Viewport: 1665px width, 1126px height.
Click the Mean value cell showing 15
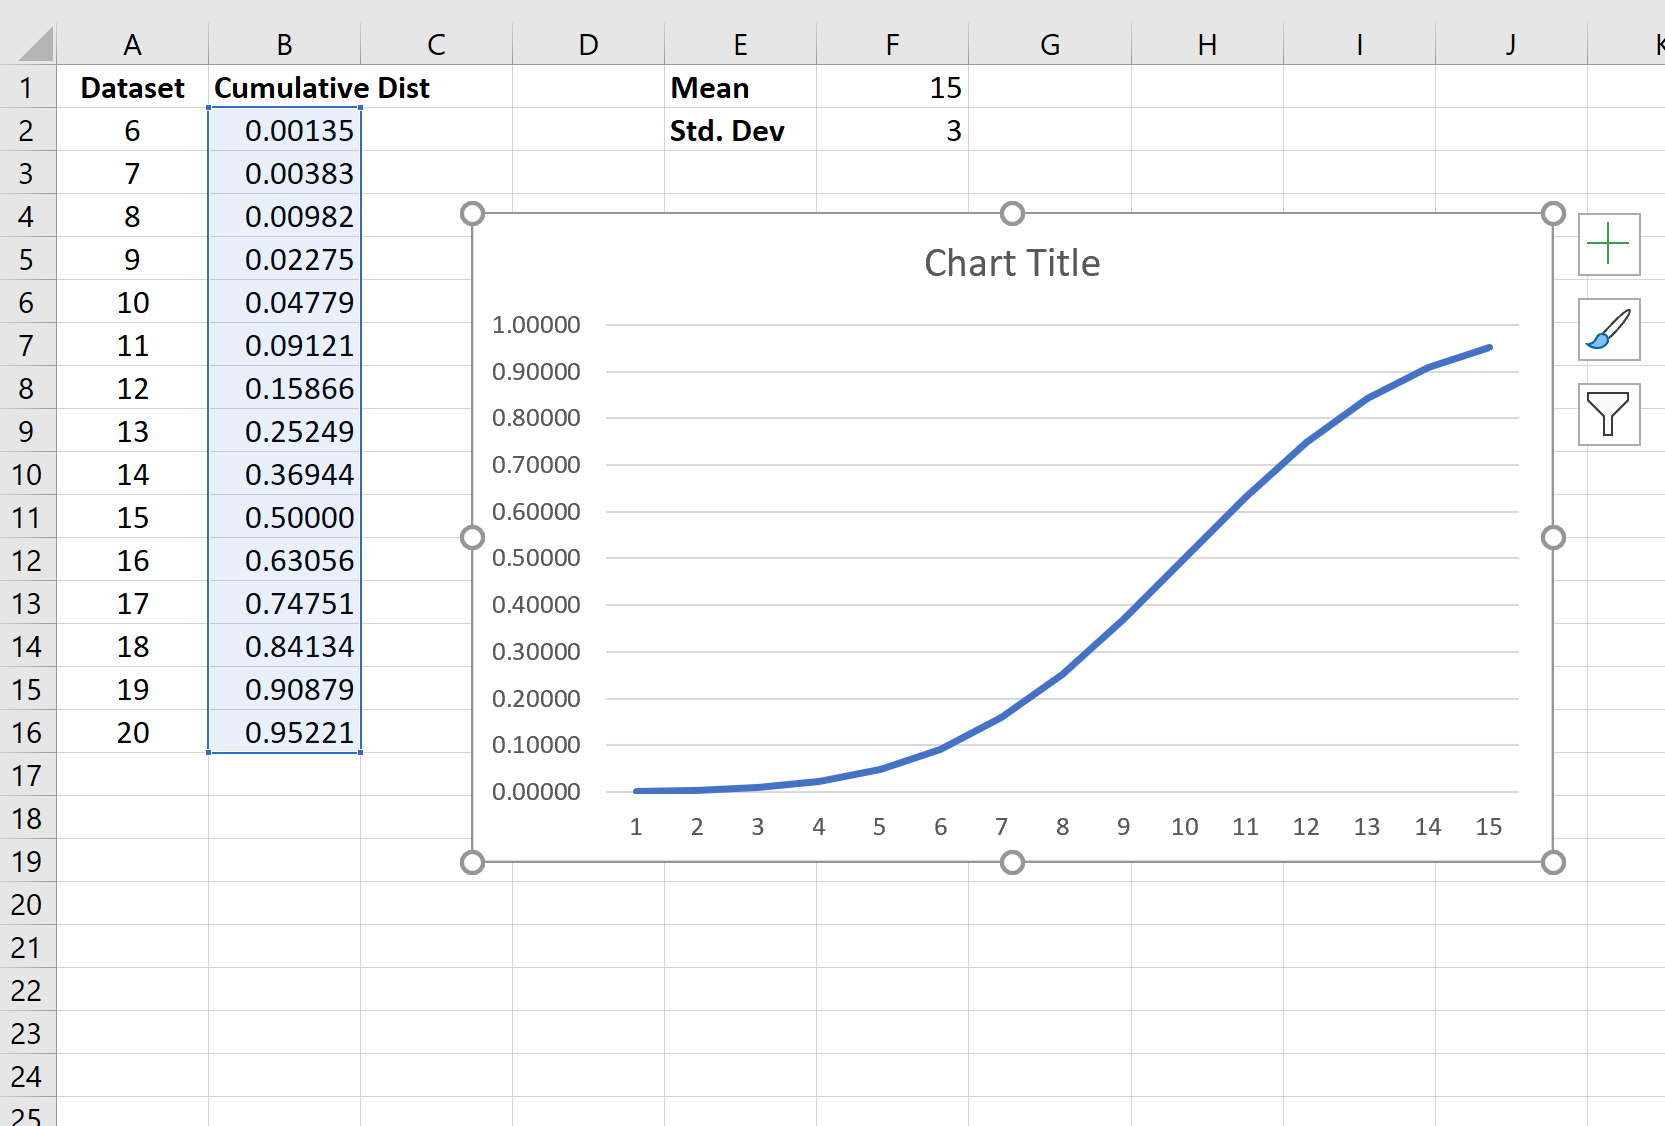(892, 88)
